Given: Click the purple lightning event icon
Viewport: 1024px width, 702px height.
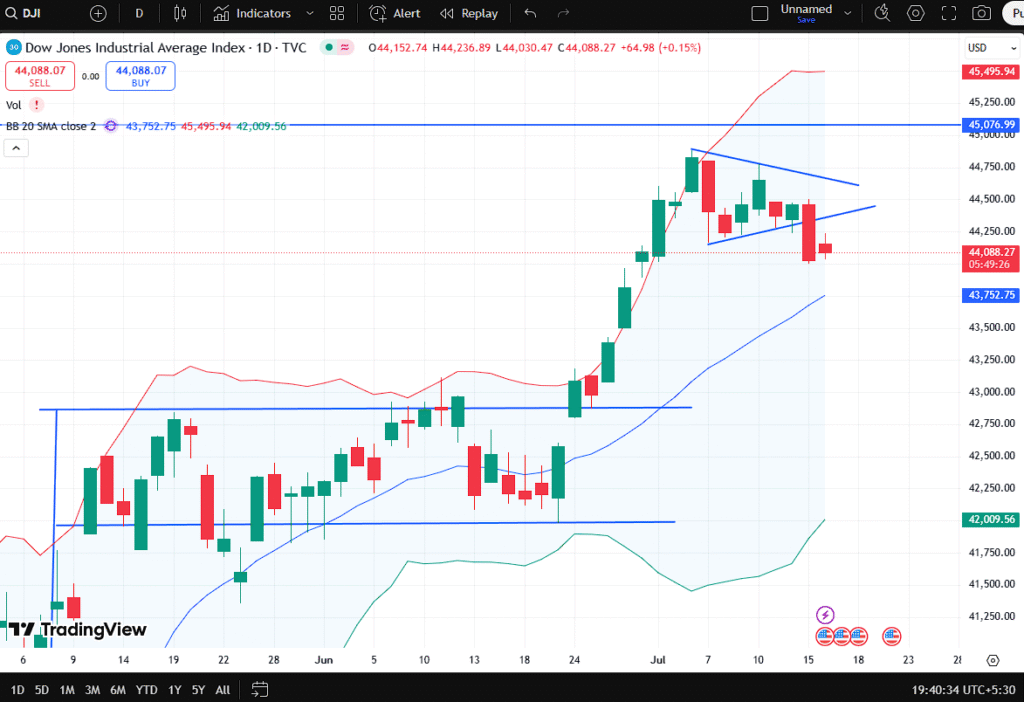Looking at the screenshot, I should [825, 614].
